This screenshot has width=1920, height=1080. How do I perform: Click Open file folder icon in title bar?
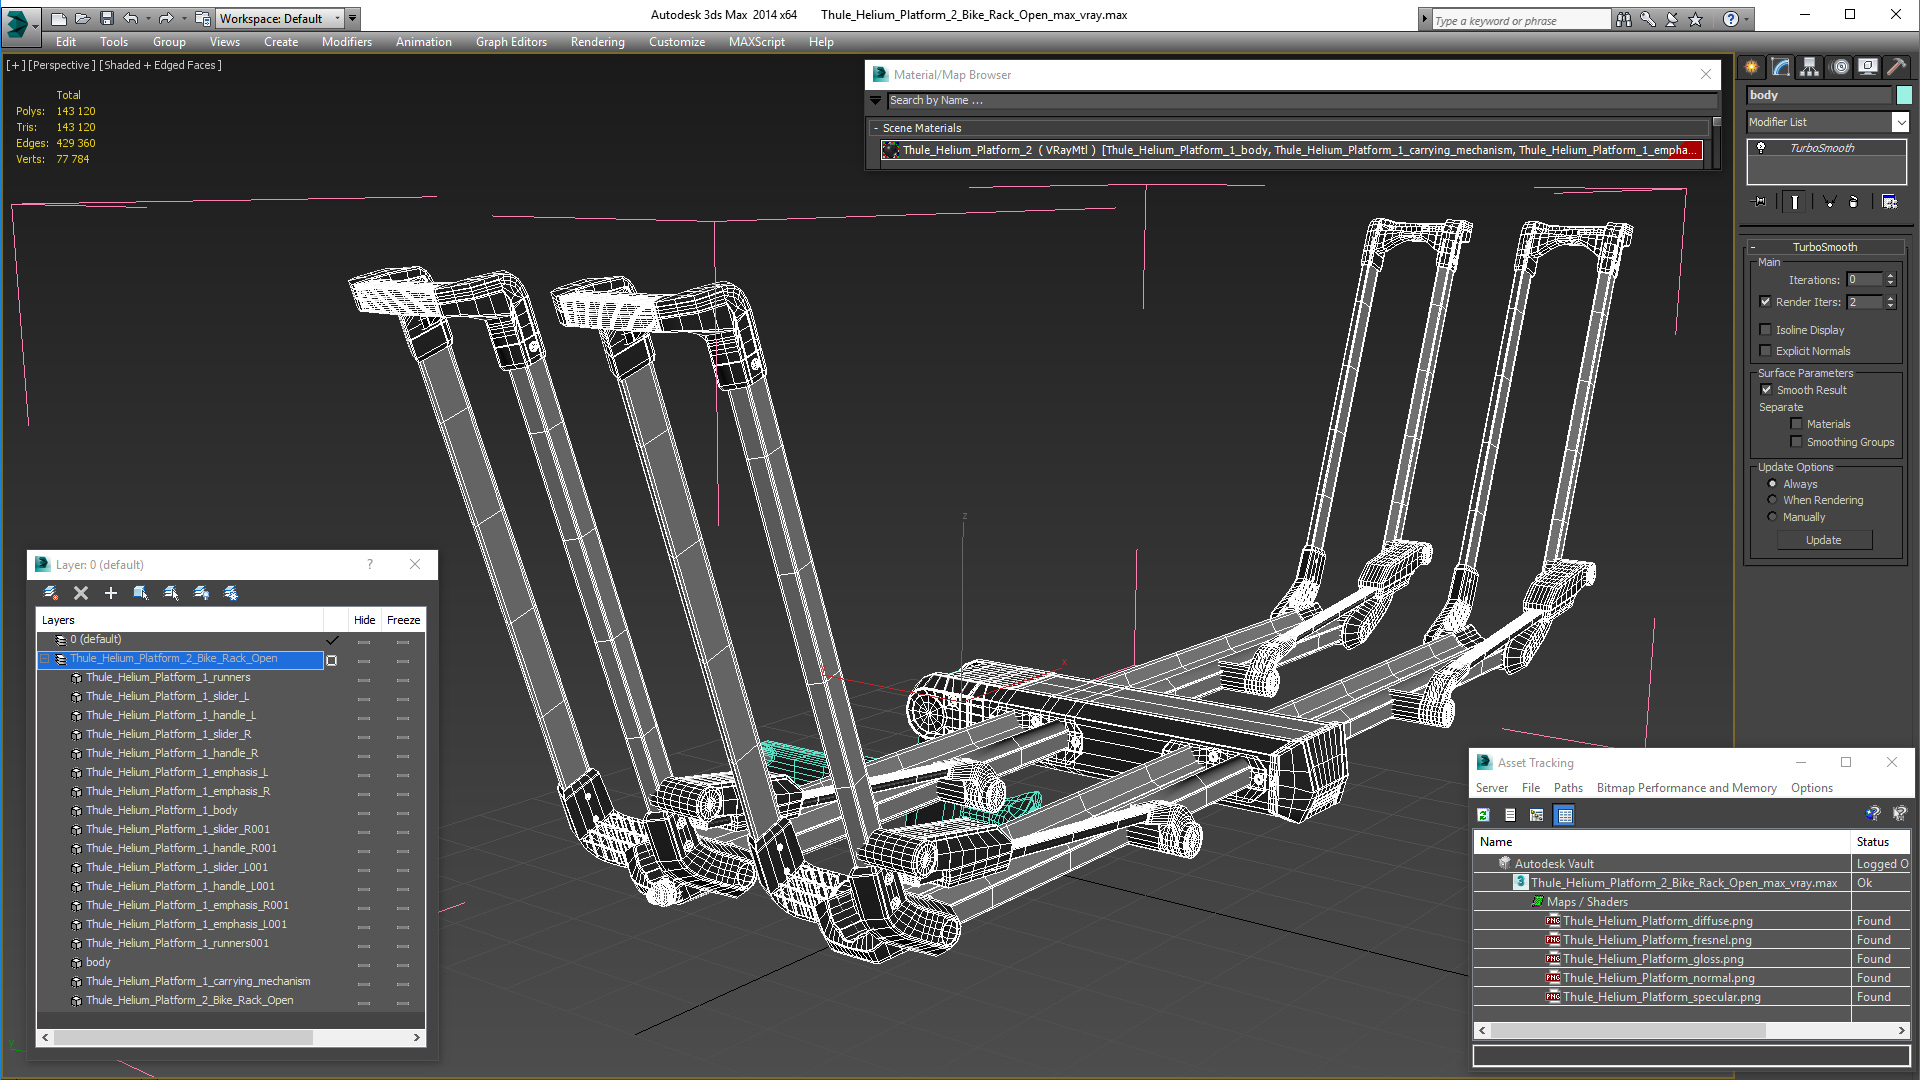(82, 18)
